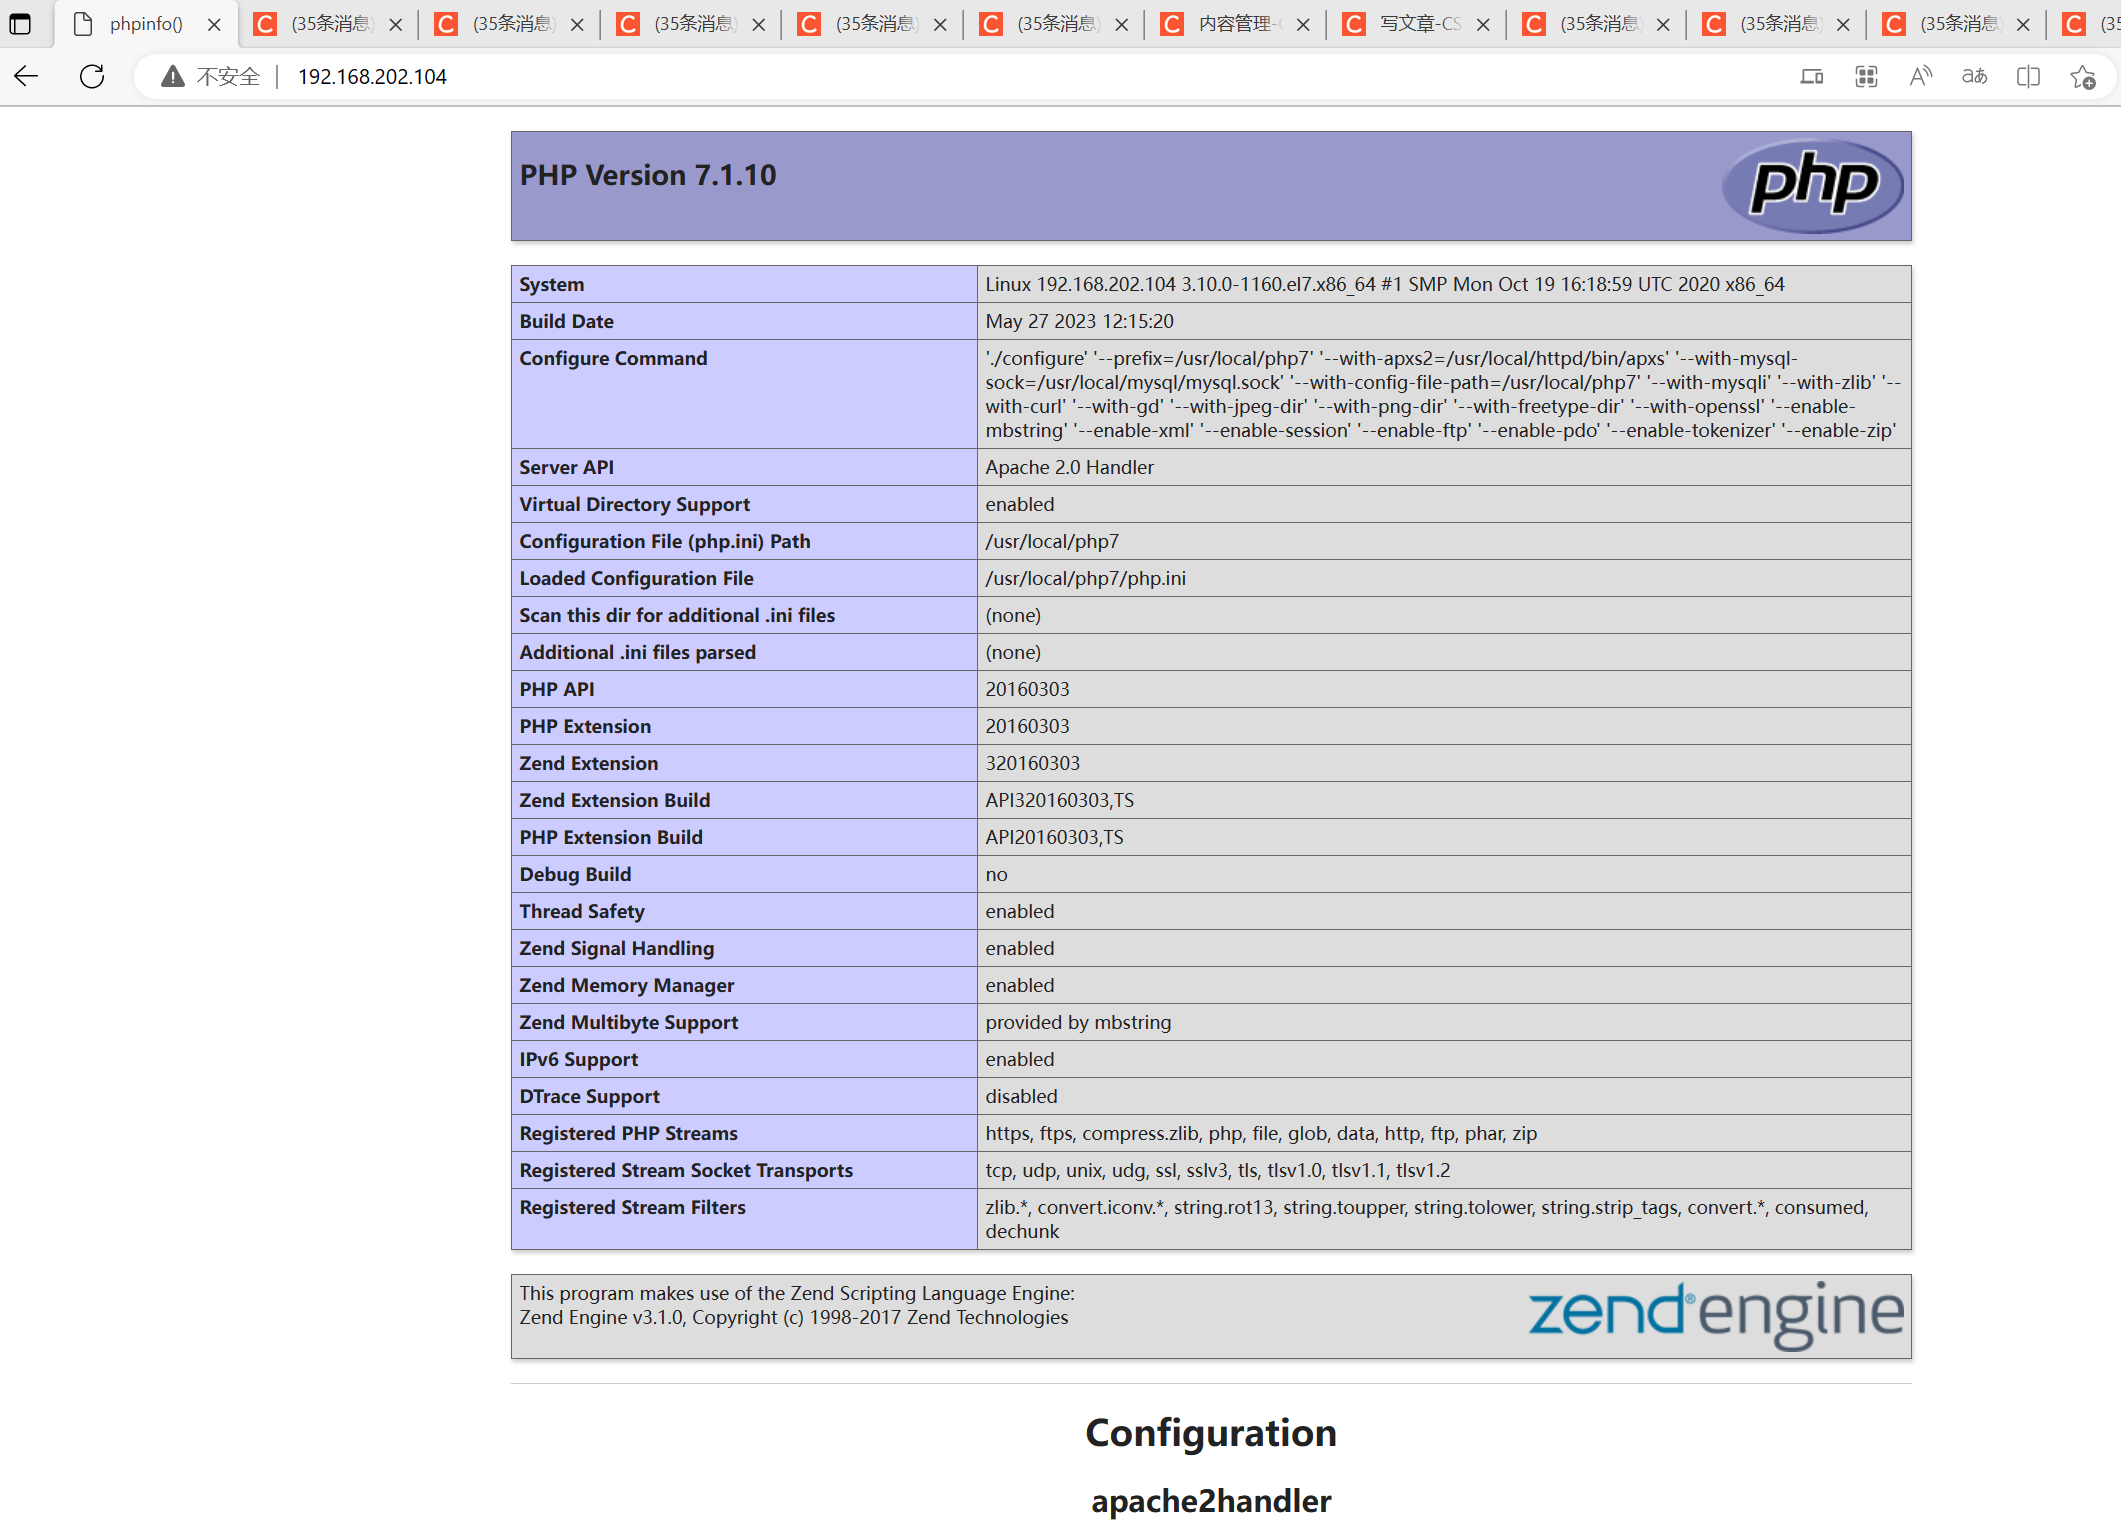Close the 写文章-CS tab
The width and height of the screenshot is (2121, 1529).
point(1483,25)
